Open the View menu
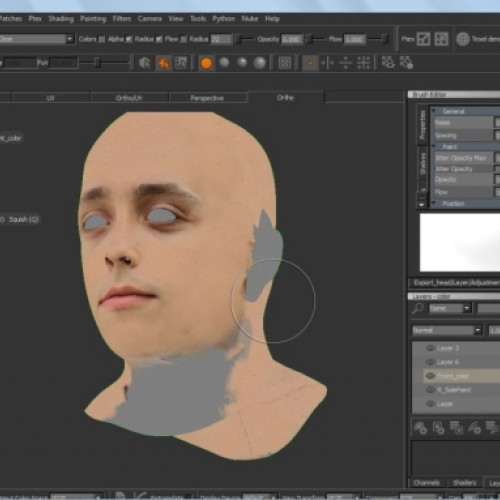 [x=176, y=19]
